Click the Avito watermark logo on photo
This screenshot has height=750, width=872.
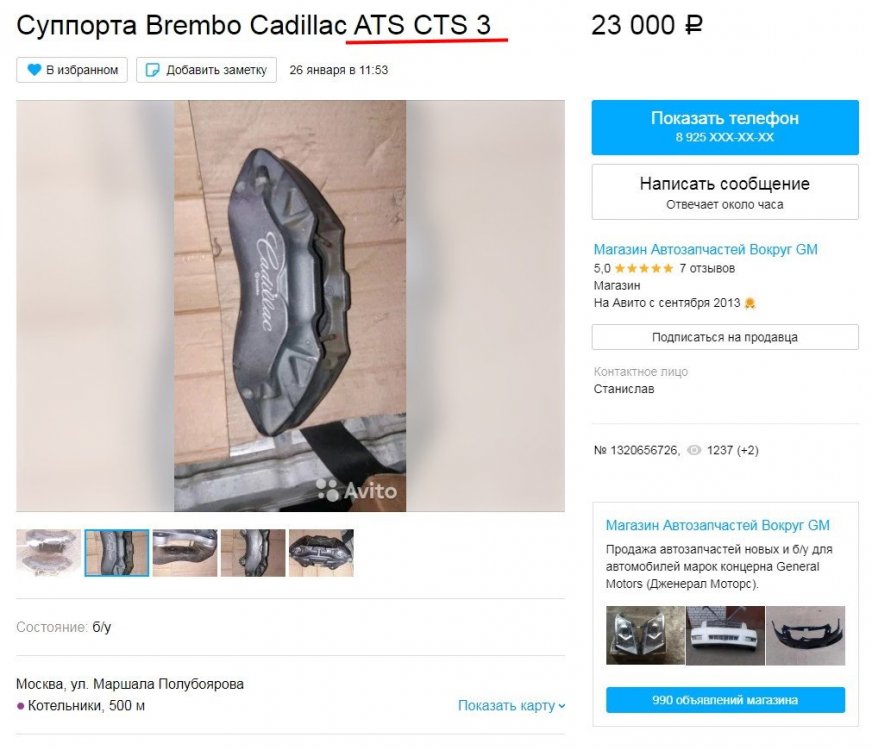(356, 490)
